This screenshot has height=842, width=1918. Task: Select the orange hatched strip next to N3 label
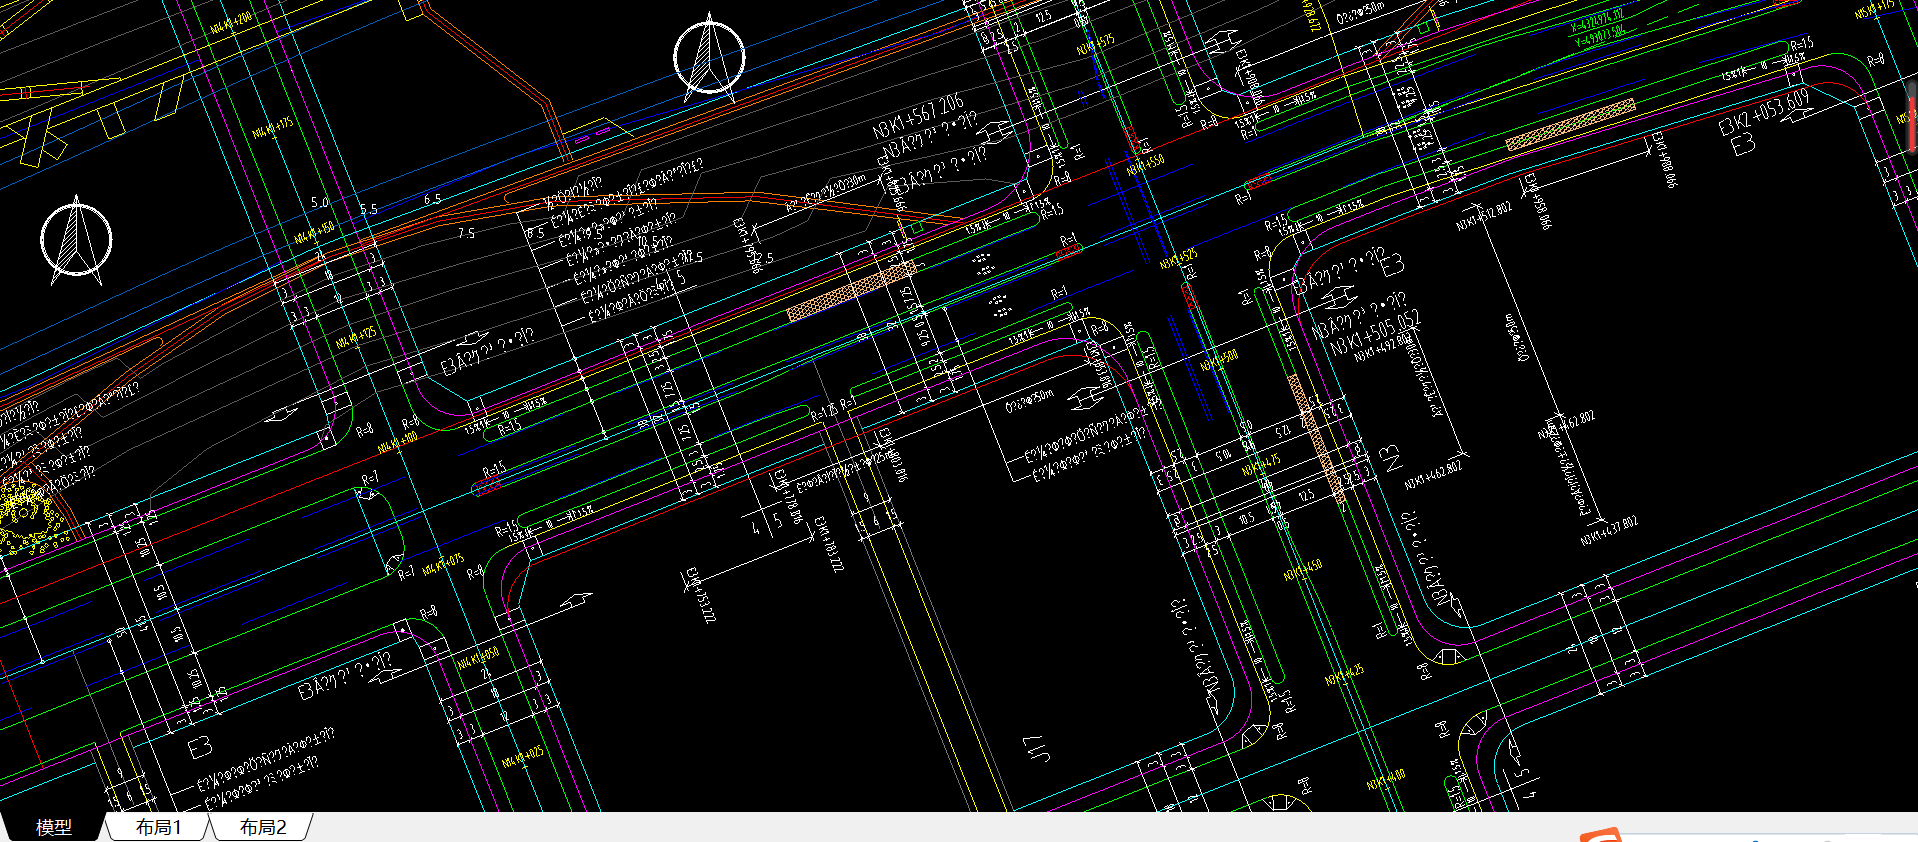1316,438
